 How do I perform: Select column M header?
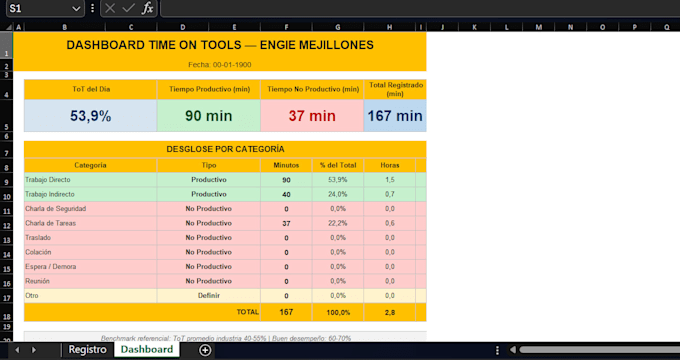[x=539, y=27]
